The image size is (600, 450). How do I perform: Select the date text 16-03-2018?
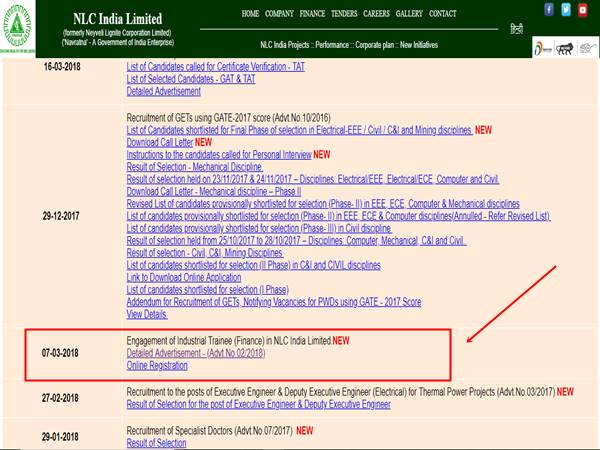tap(62, 67)
